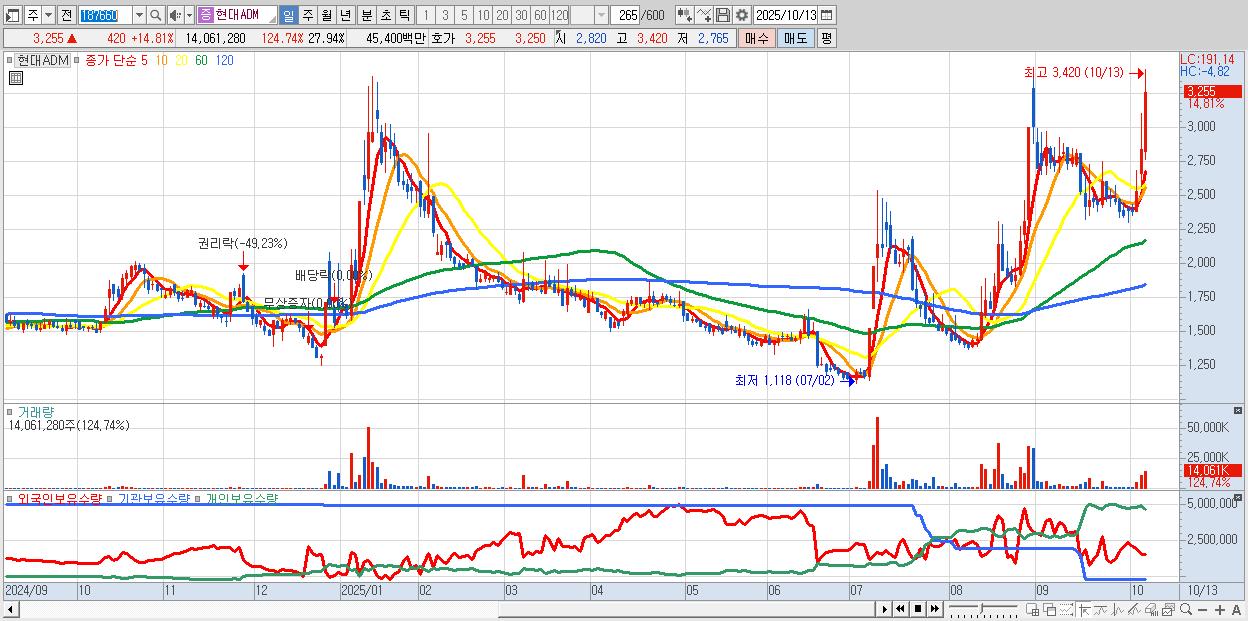The width and height of the screenshot is (1248, 621).
Task: Click the volatility line chart icon at bottom
Action: (x=1118, y=610)
